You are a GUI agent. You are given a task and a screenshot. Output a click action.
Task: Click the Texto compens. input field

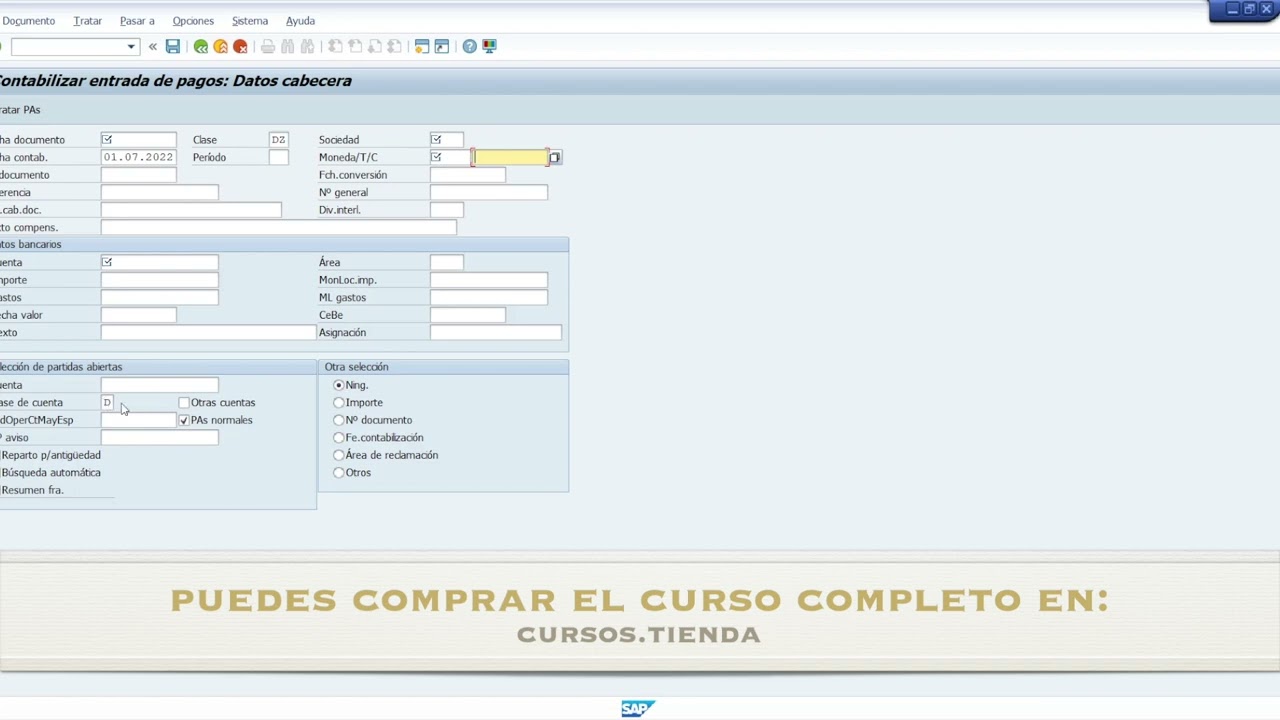(279, 228)
